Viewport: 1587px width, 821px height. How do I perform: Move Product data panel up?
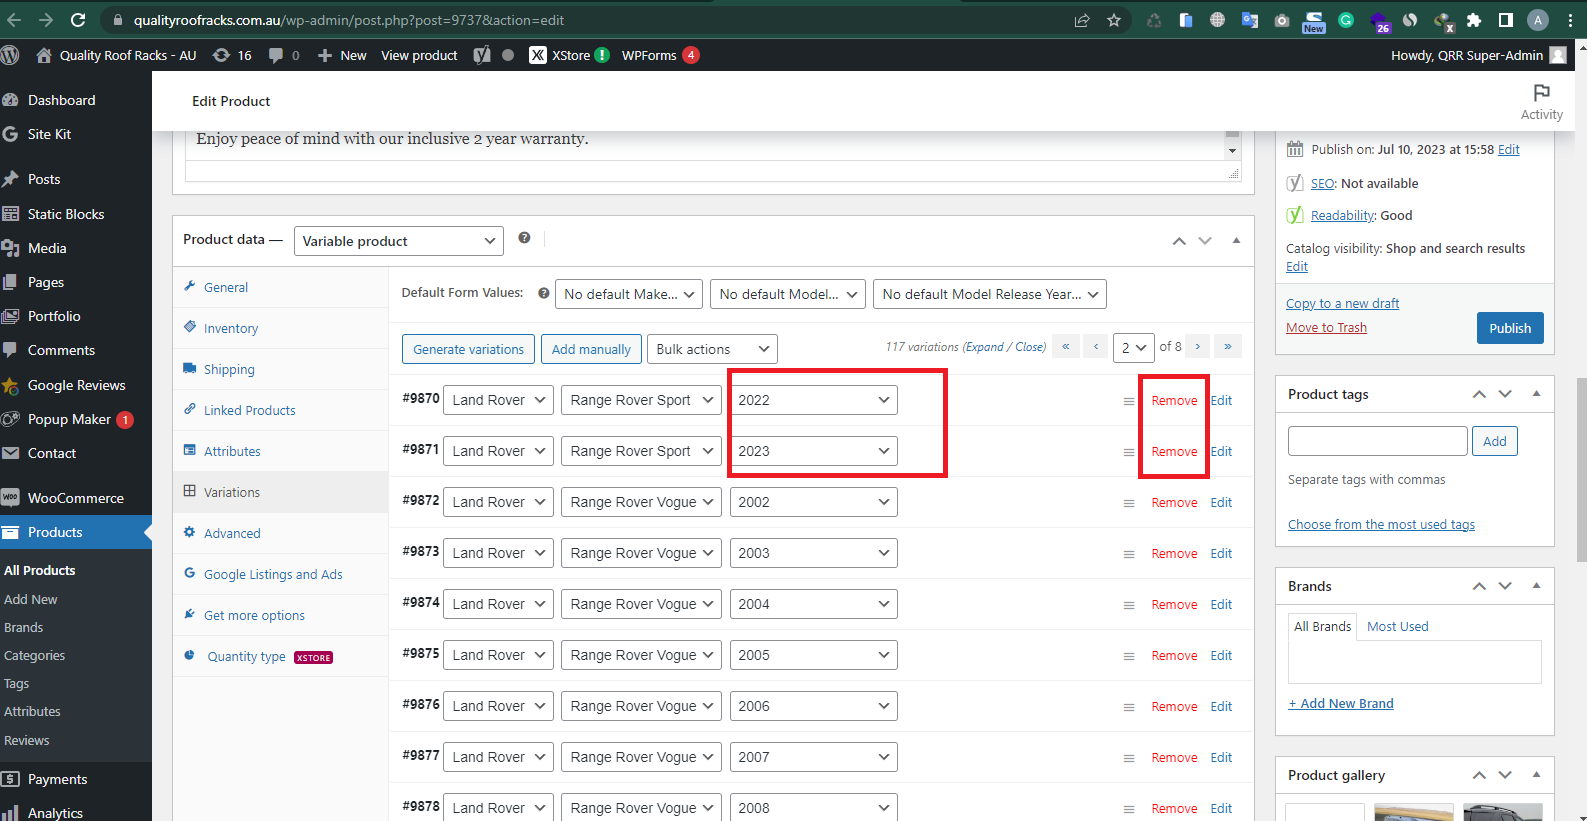point(1179,241)
